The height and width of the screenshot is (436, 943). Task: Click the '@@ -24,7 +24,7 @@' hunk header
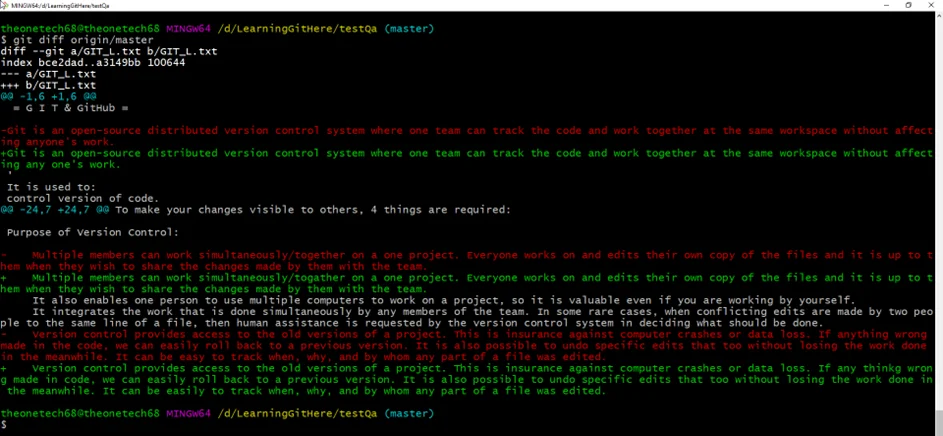point(55,210)
